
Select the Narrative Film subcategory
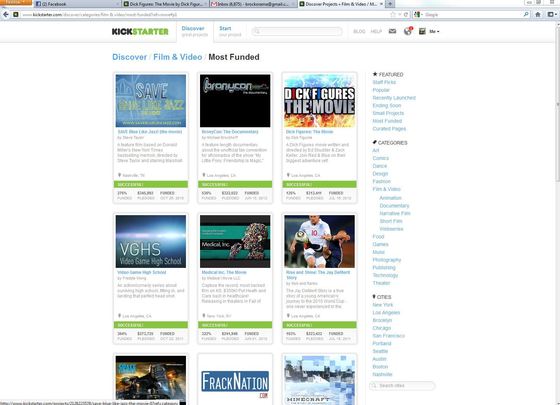pyautogui.click(x=395, y=213)
